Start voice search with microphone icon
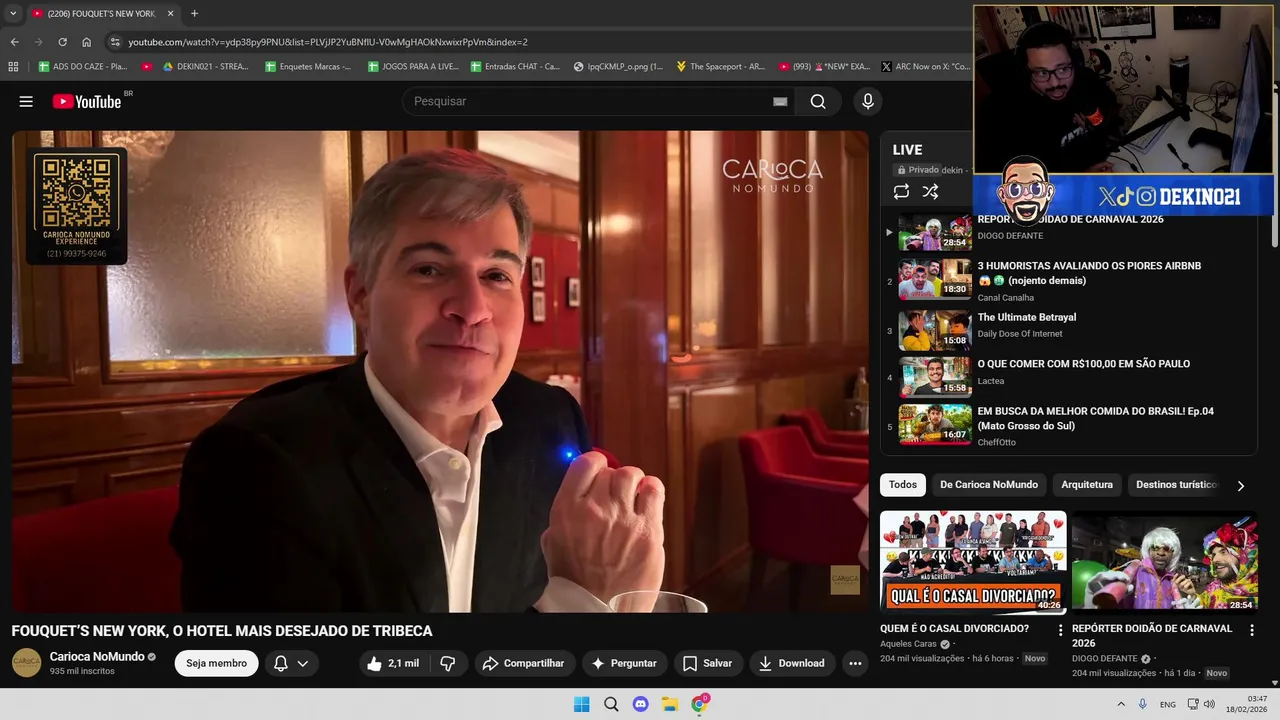The image size is (1280, 720). coord(868,101)
